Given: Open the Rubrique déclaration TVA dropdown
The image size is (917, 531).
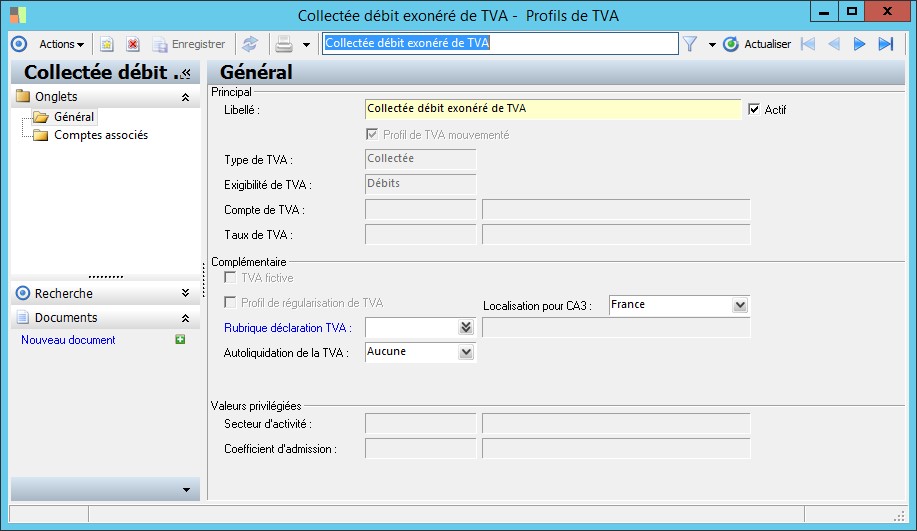Looking at the screenshot, I should [466, 327].
